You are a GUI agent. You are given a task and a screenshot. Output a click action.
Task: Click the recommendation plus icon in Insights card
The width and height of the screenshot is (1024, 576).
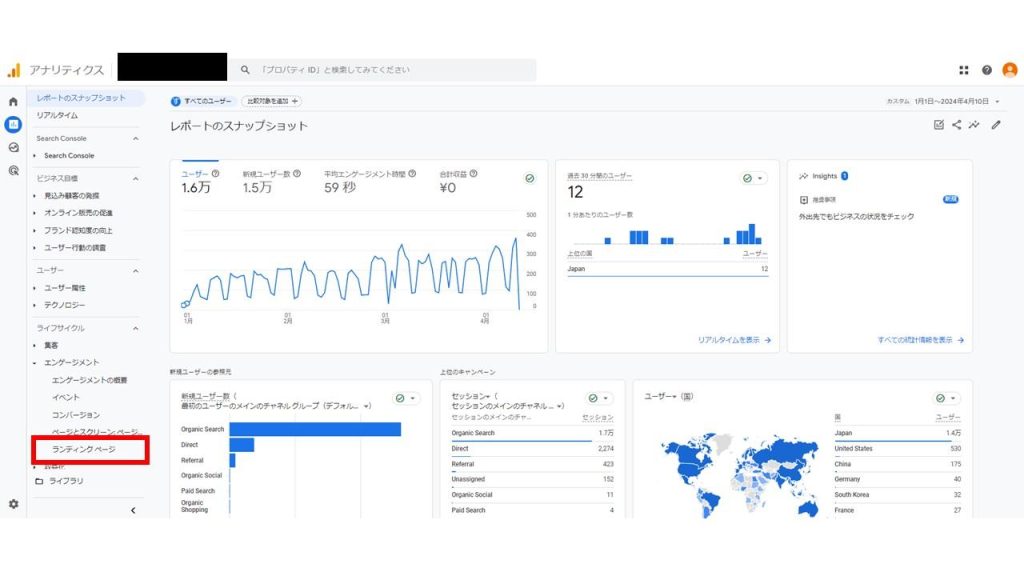pyautogui.click(x=804, y=200)
